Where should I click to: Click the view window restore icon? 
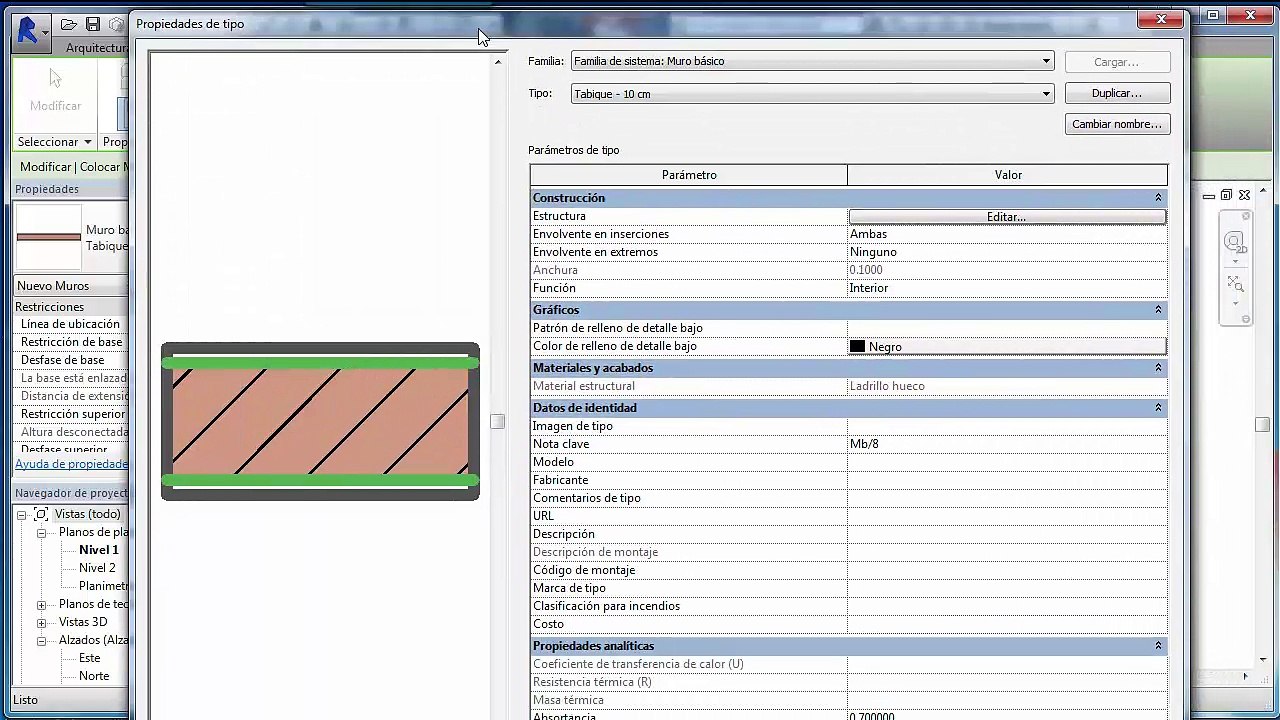point(1226,195)
